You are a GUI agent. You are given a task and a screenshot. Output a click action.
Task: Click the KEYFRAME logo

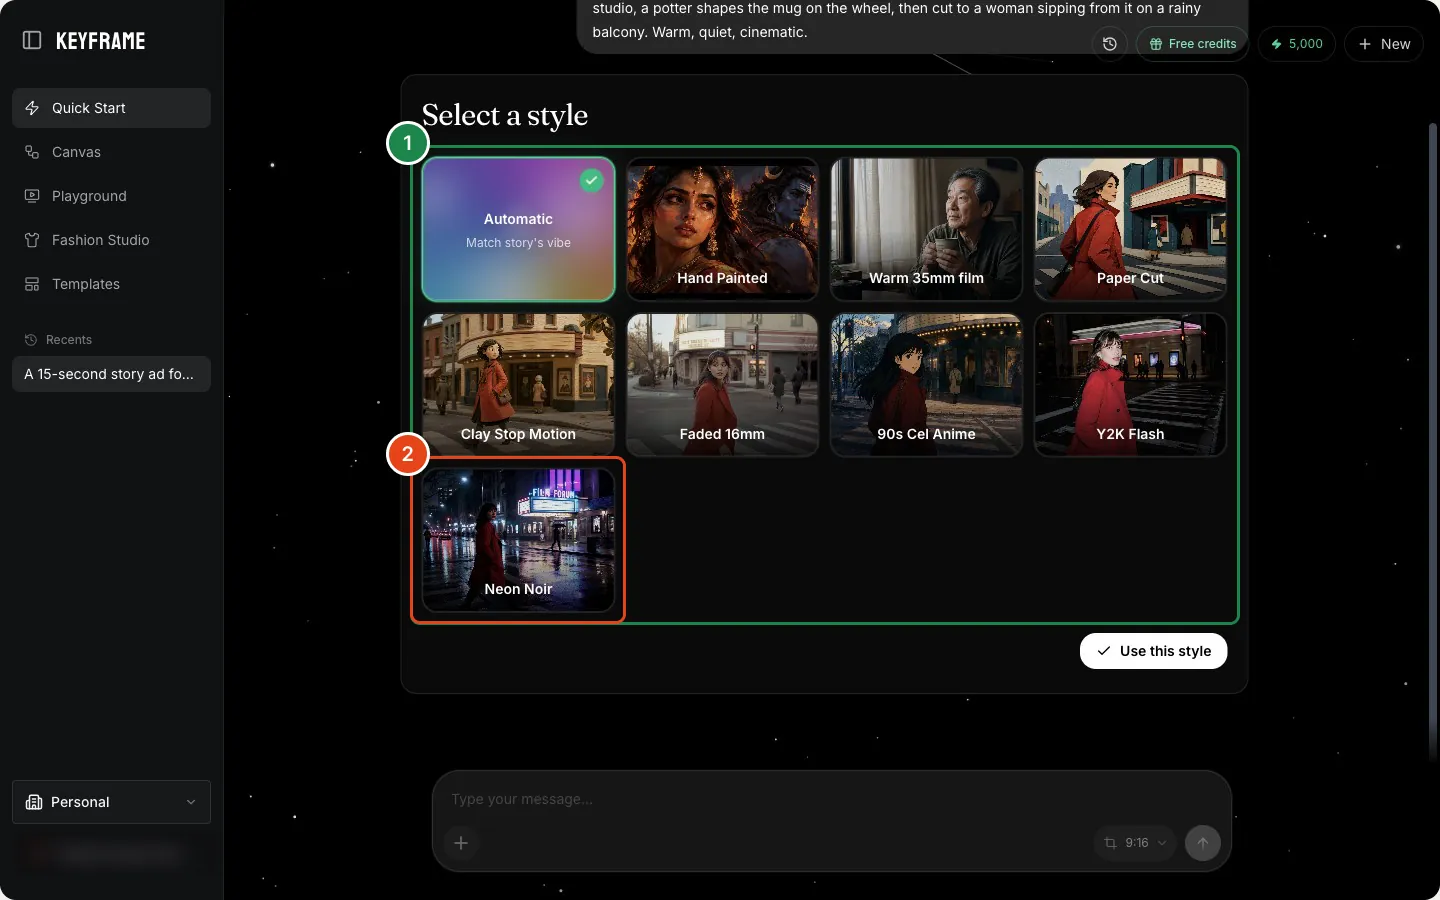[x=100, y=41]
